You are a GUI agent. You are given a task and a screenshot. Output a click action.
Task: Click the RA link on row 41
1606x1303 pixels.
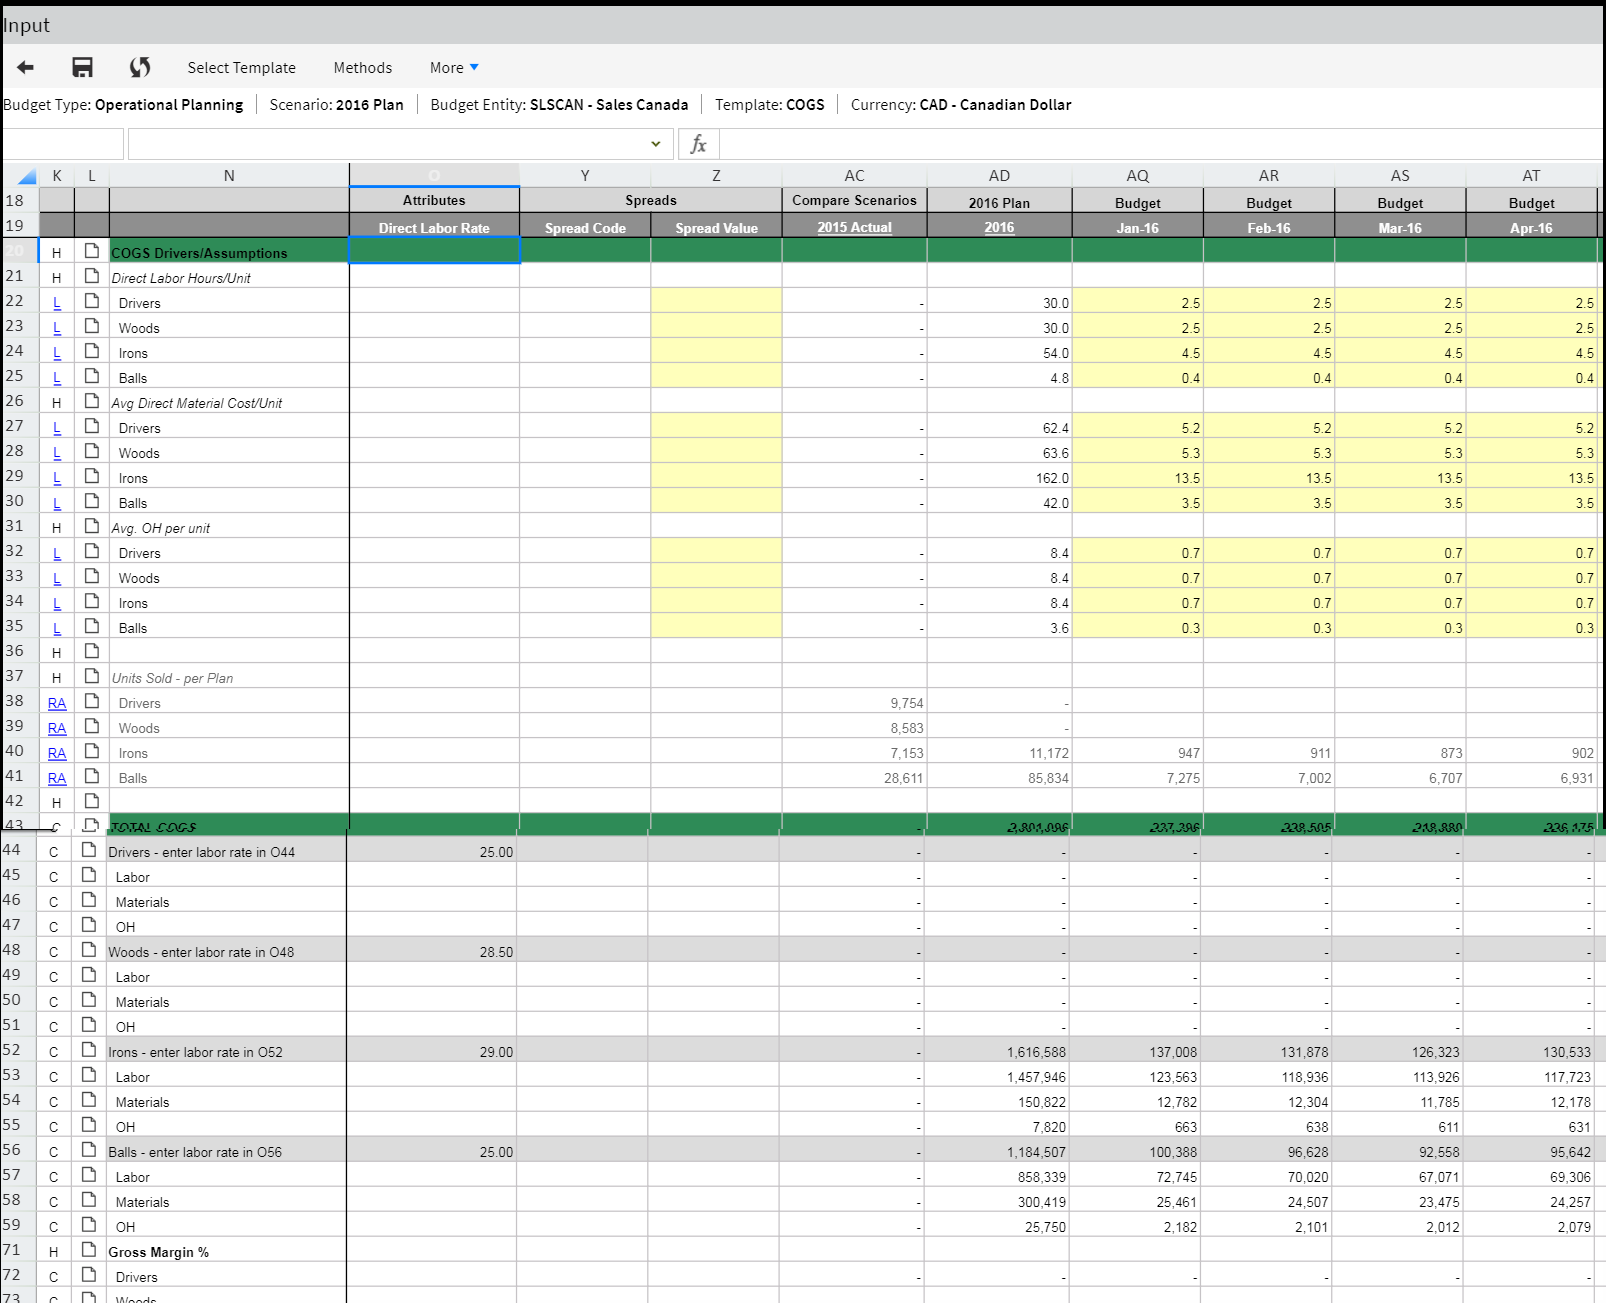point(57,778)
